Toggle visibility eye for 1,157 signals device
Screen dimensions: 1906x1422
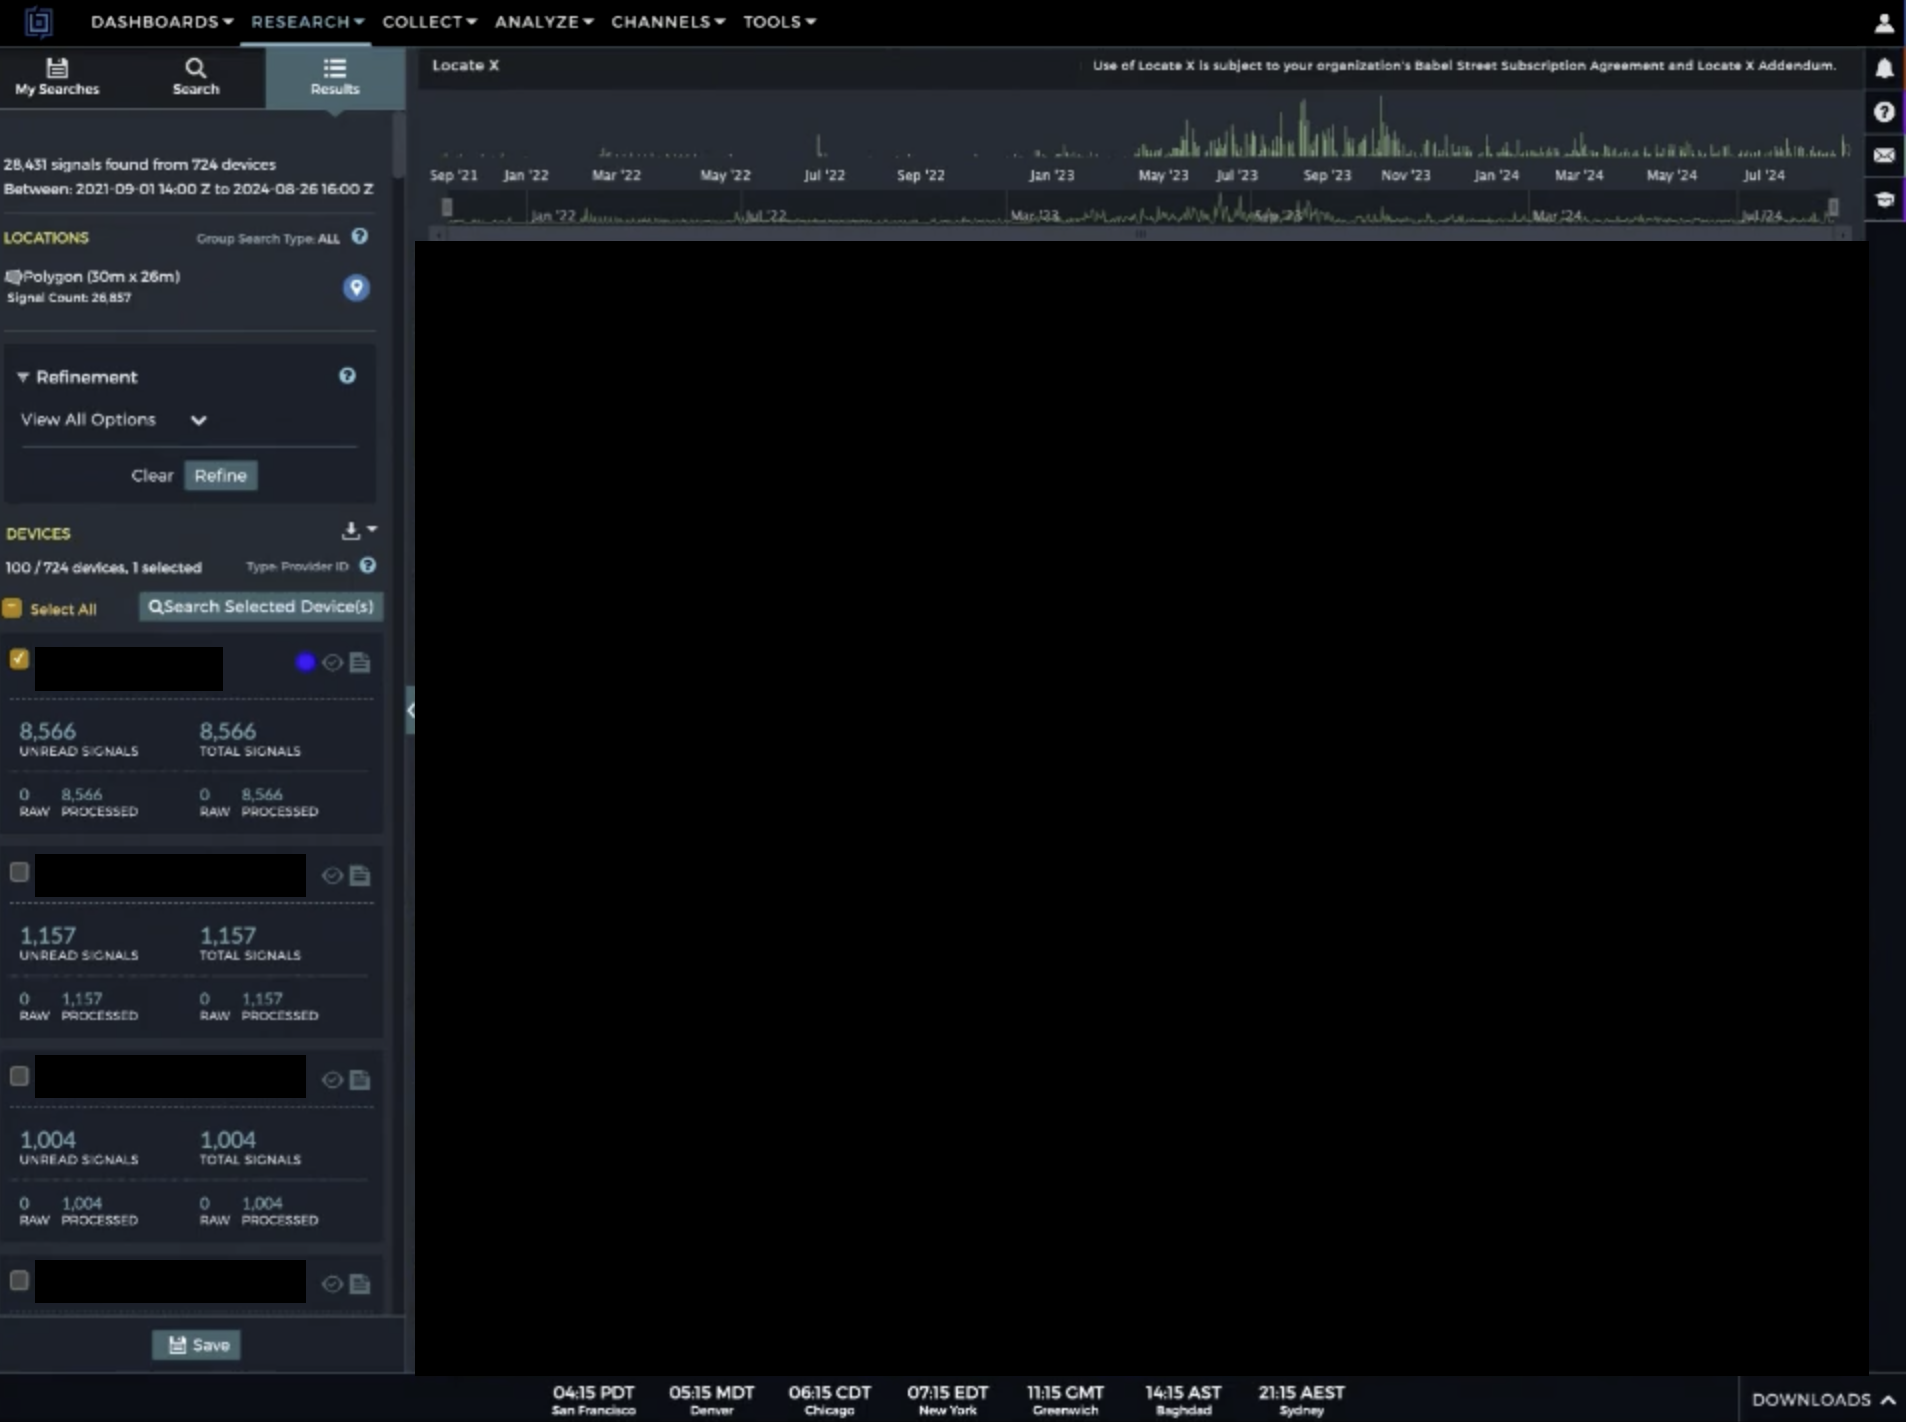(332, 876)
